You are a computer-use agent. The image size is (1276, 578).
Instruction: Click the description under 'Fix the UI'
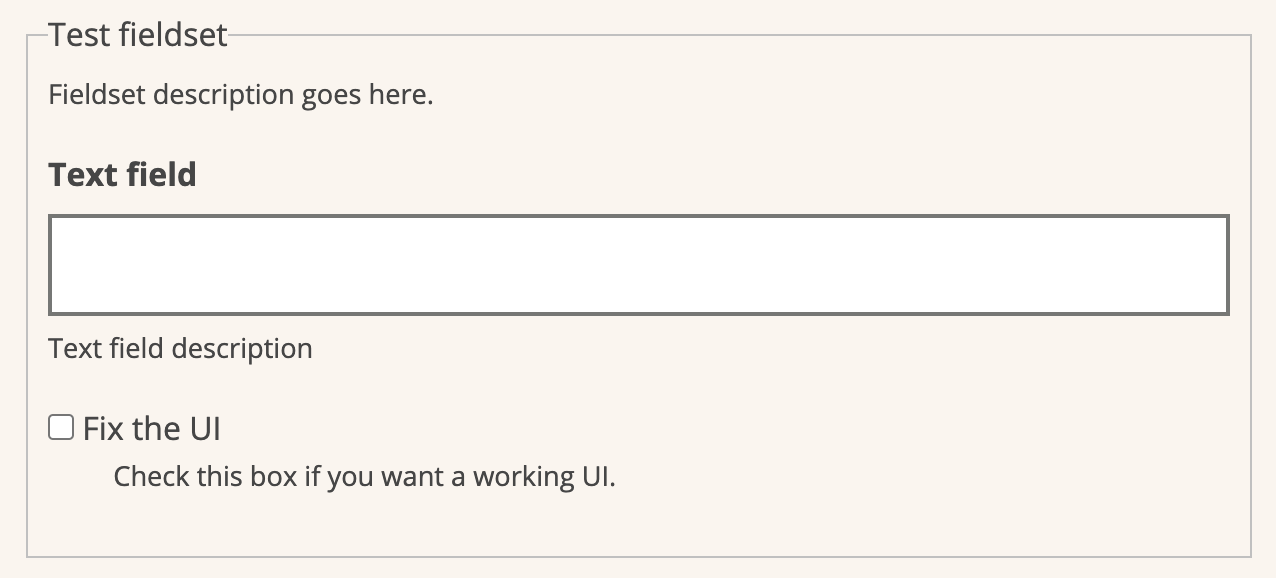364,476
